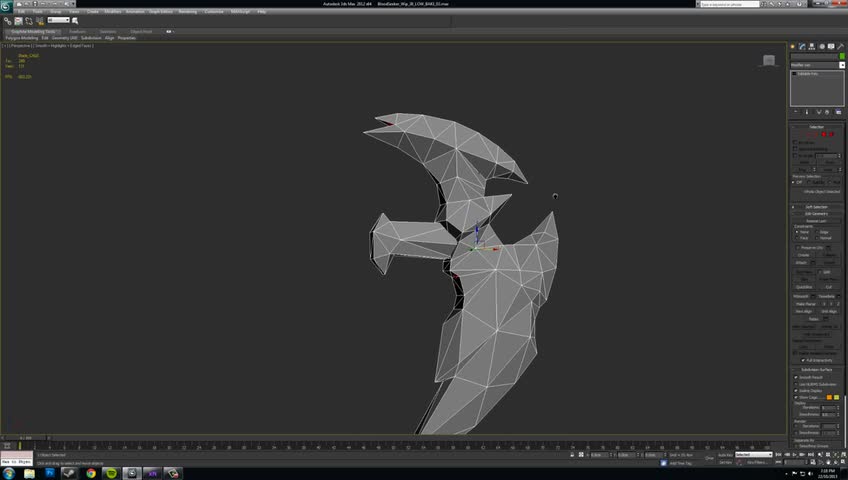848x480 pixels.
Task: Click the Pin Stack icon below modifier stack
Action: [796, 112]
